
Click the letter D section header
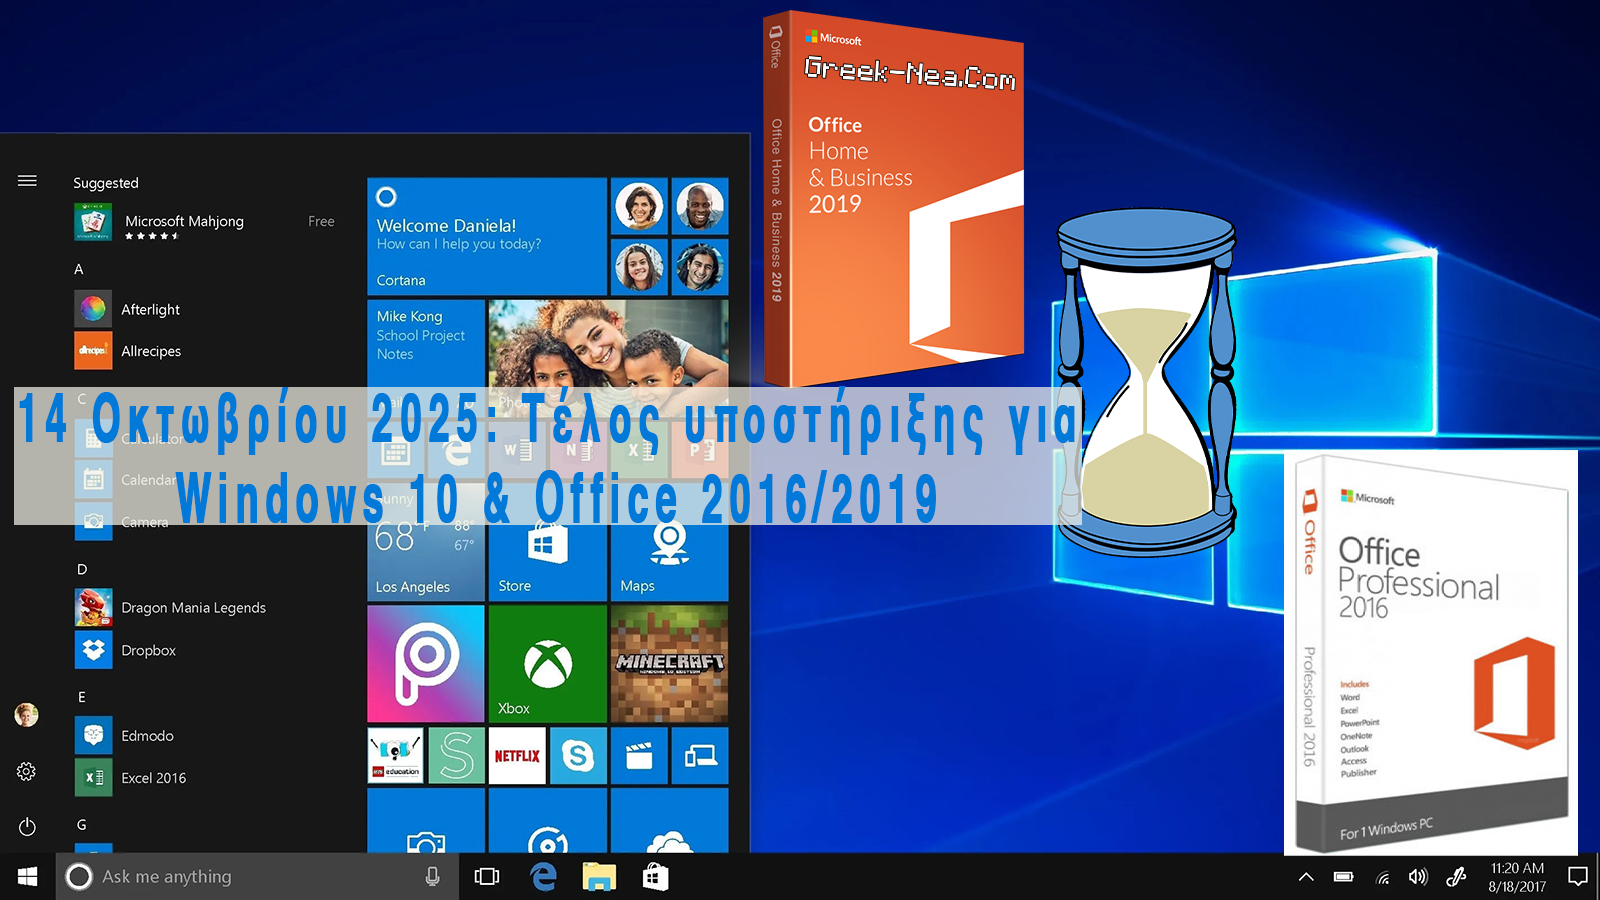[82, 569]
